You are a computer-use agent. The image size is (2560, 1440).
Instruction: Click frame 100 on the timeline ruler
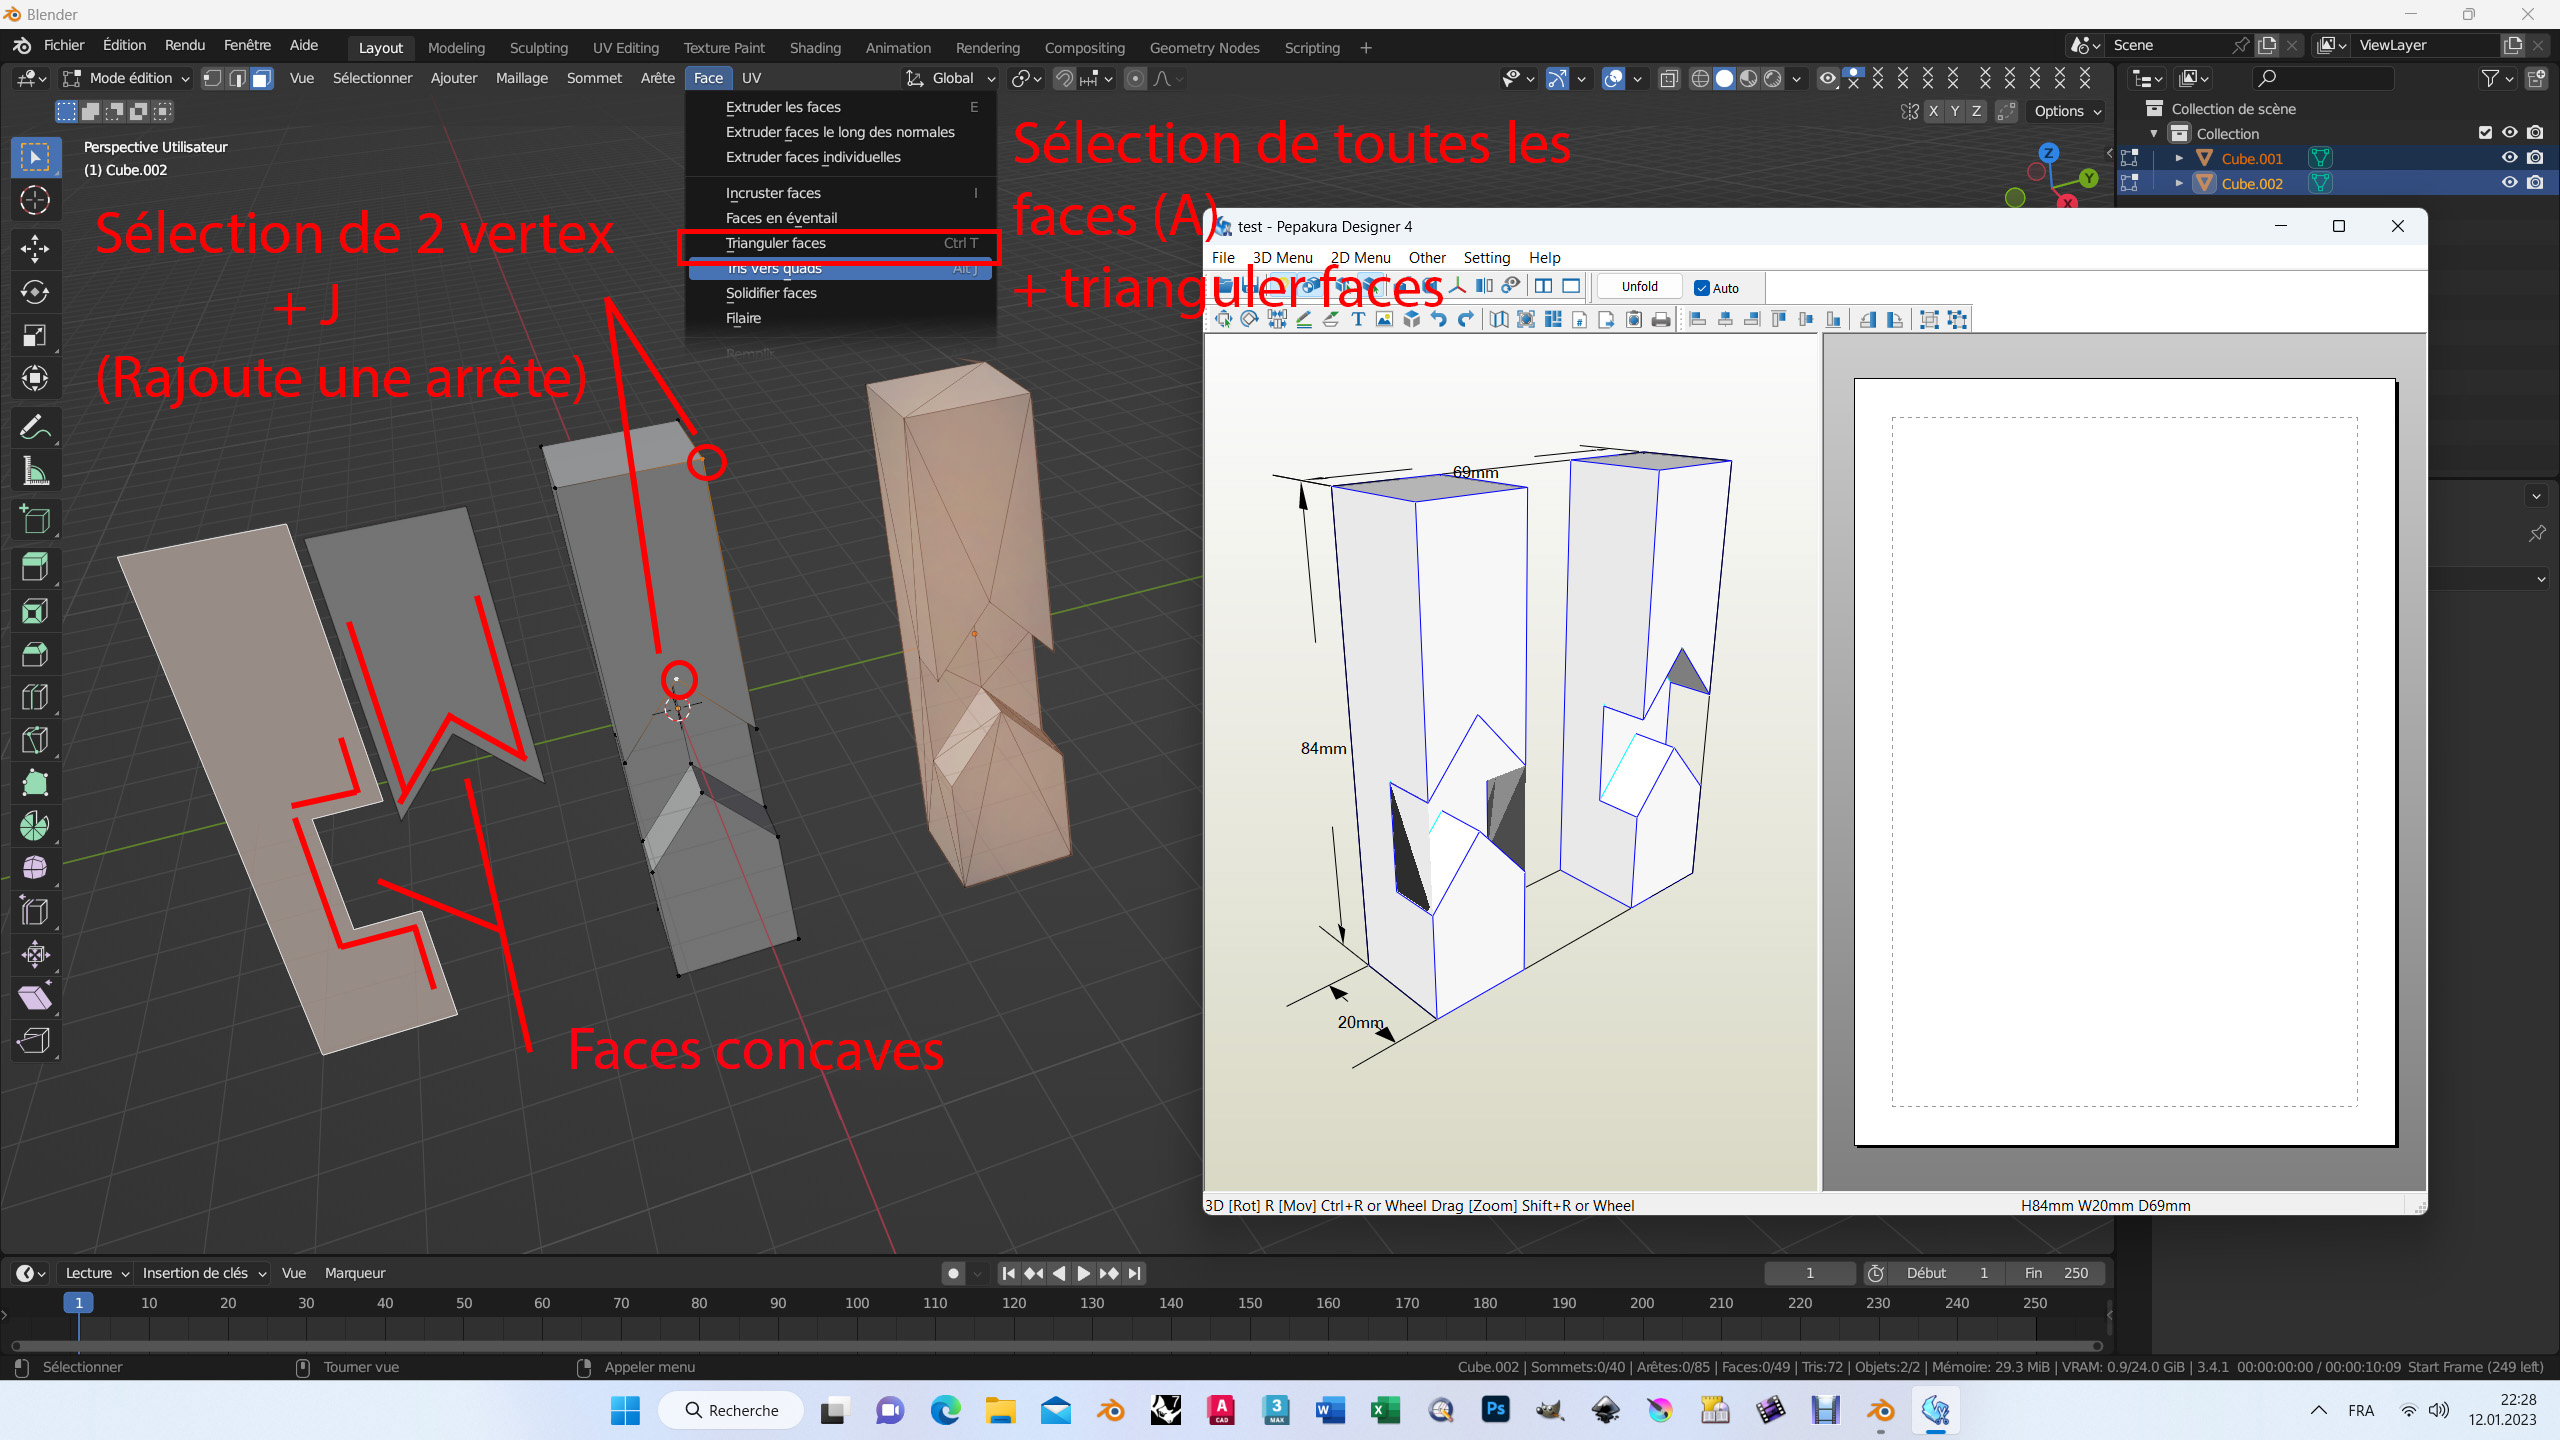857,1303
